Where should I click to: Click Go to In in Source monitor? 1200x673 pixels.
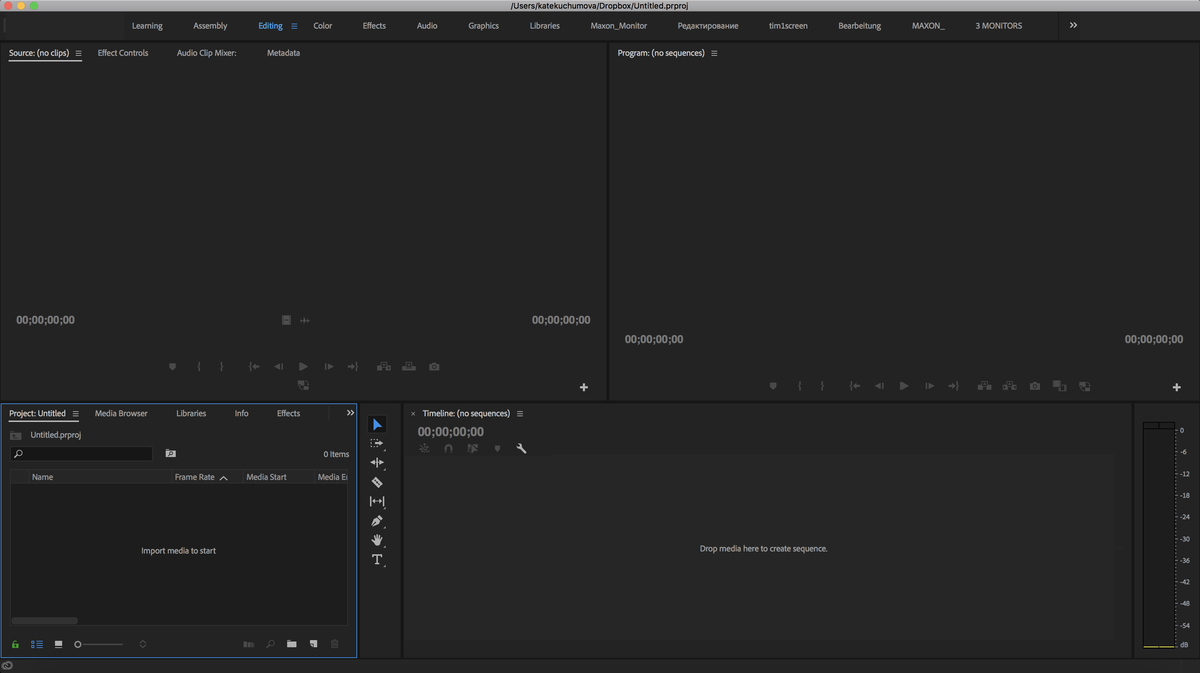tap(254, 367)
